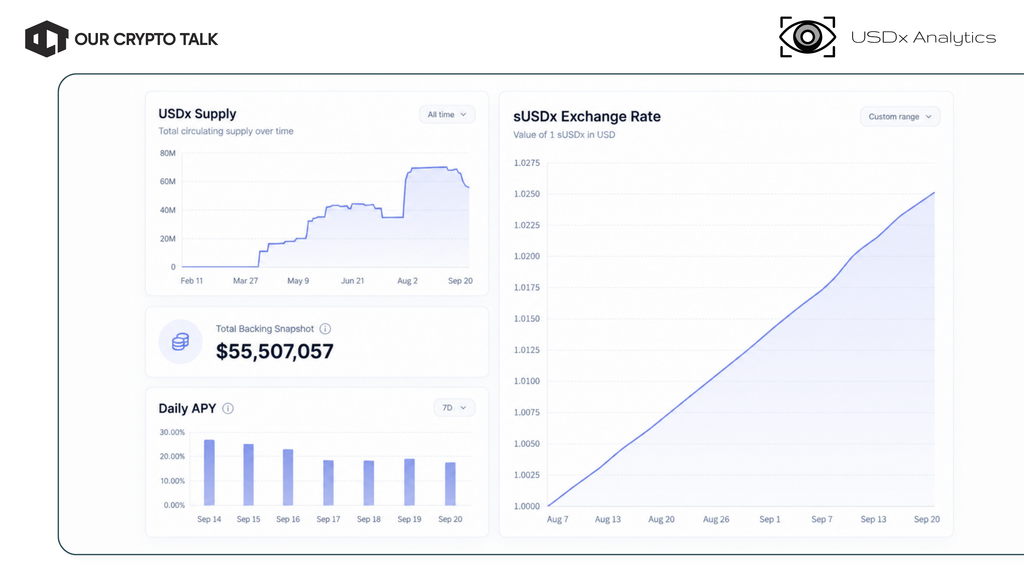
Task: Click the Sep 18 APY bar
Action: click(x=369, y=483)
